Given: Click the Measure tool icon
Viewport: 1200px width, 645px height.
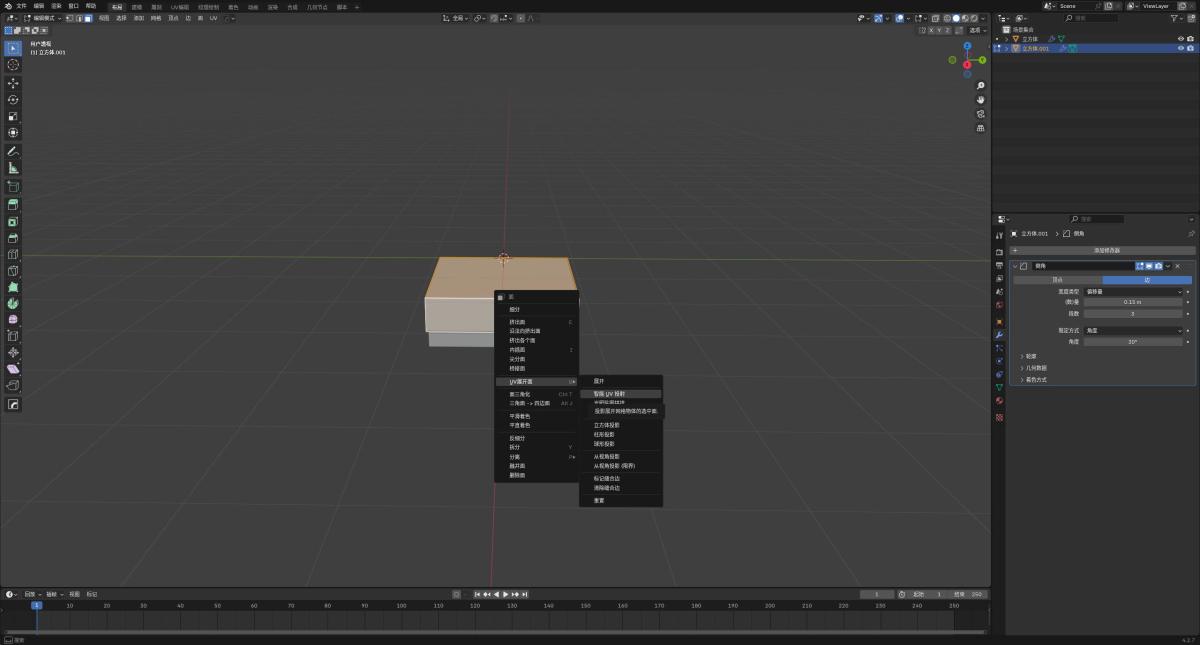Looking at the screenshot, I should point(13,168).
